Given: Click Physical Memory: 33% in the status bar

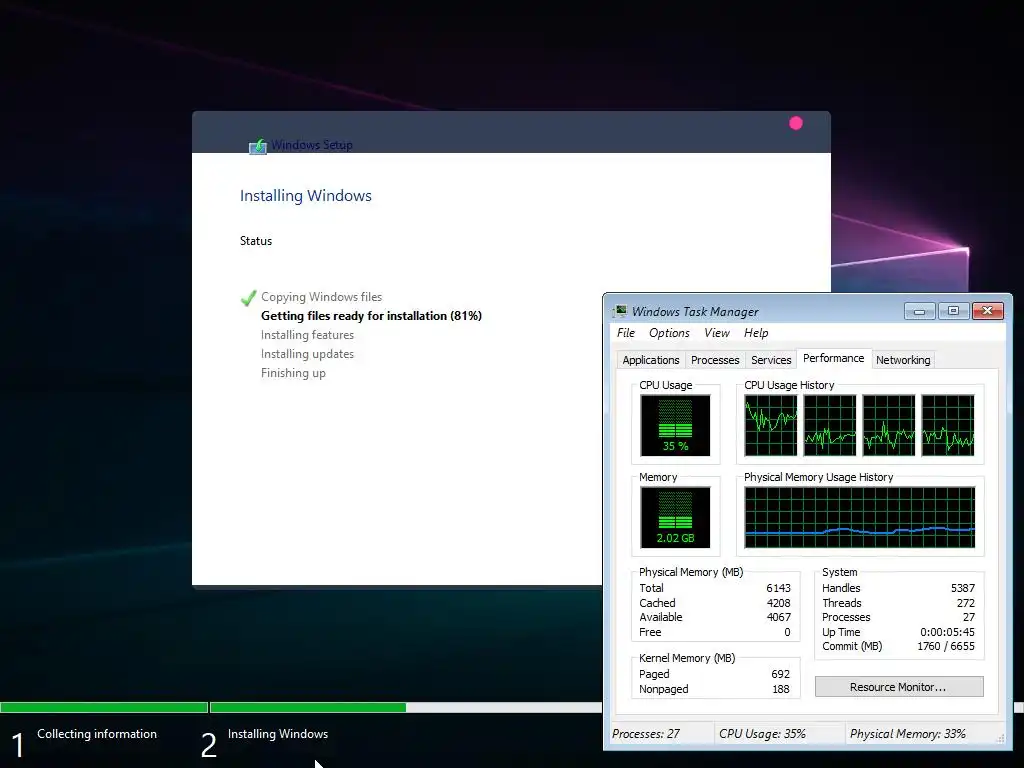Looking at the screenshot, I should (x=908, y=734).
